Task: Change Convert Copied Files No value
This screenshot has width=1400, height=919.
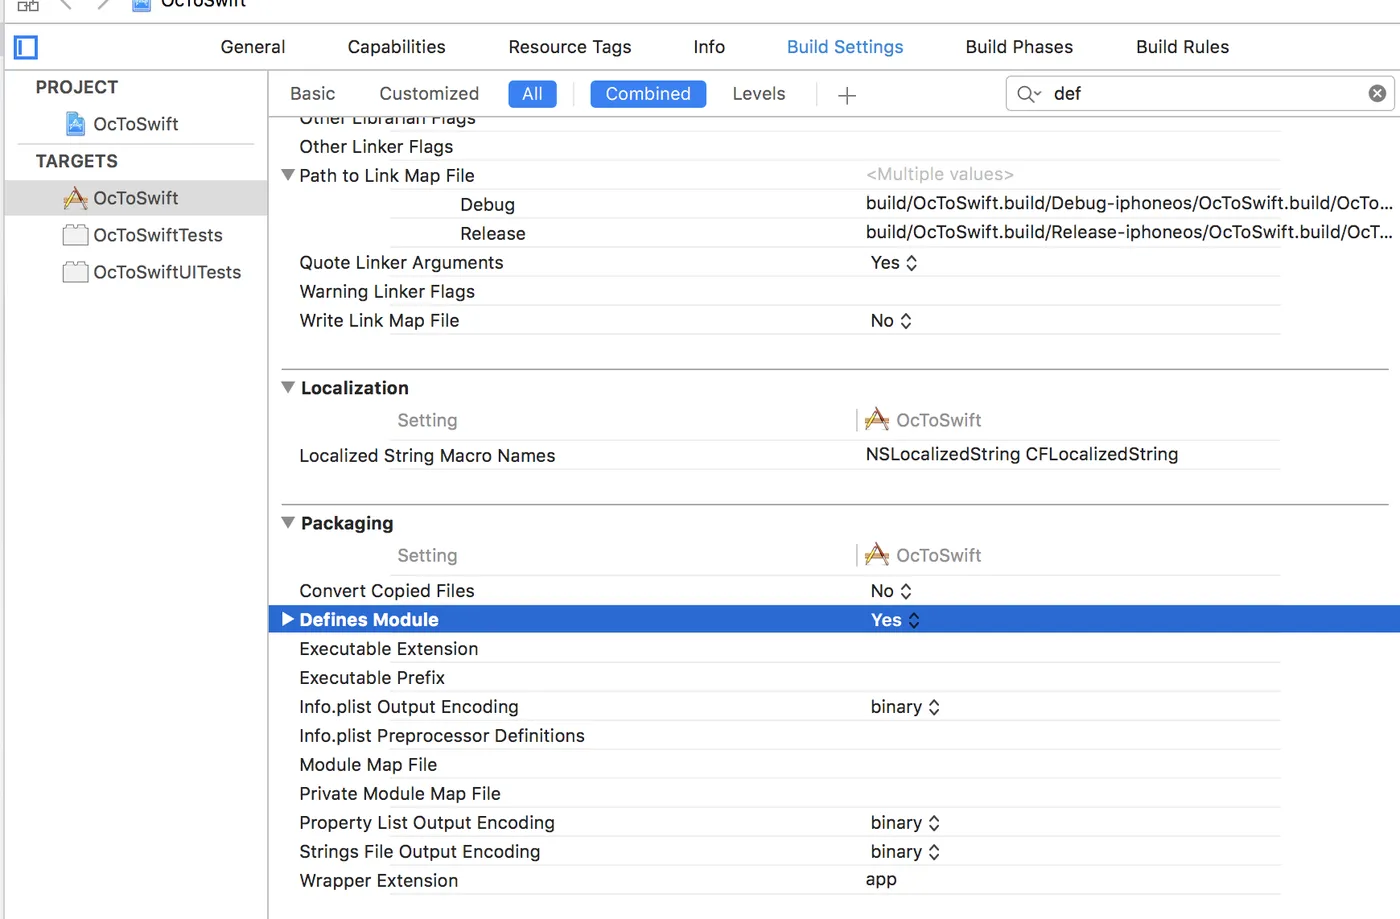Action: pos(891,591)
